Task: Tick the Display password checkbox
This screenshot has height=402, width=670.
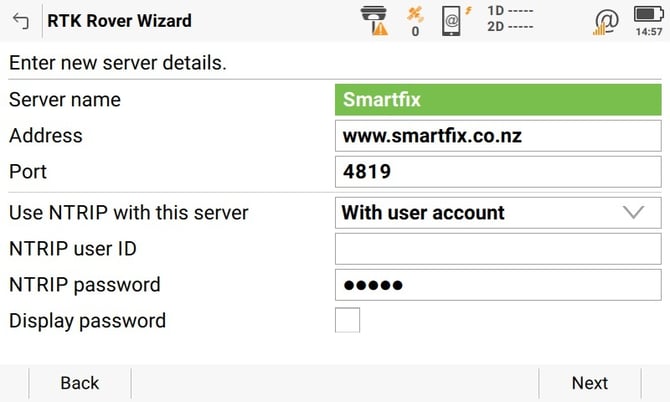Action: (347, 320)
